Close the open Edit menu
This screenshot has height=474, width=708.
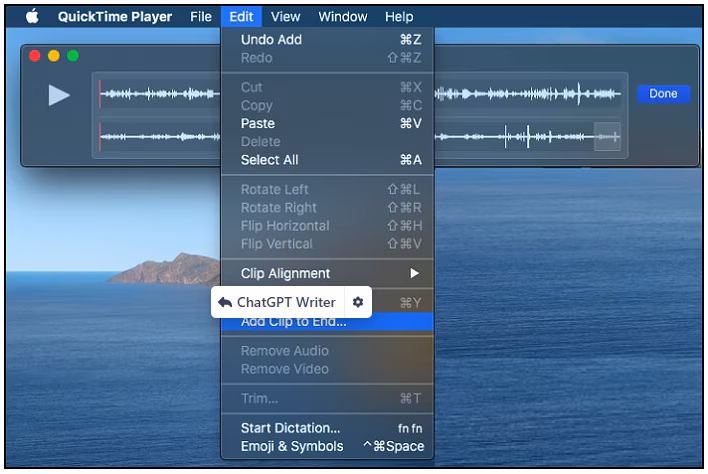[x=241, y=17]
